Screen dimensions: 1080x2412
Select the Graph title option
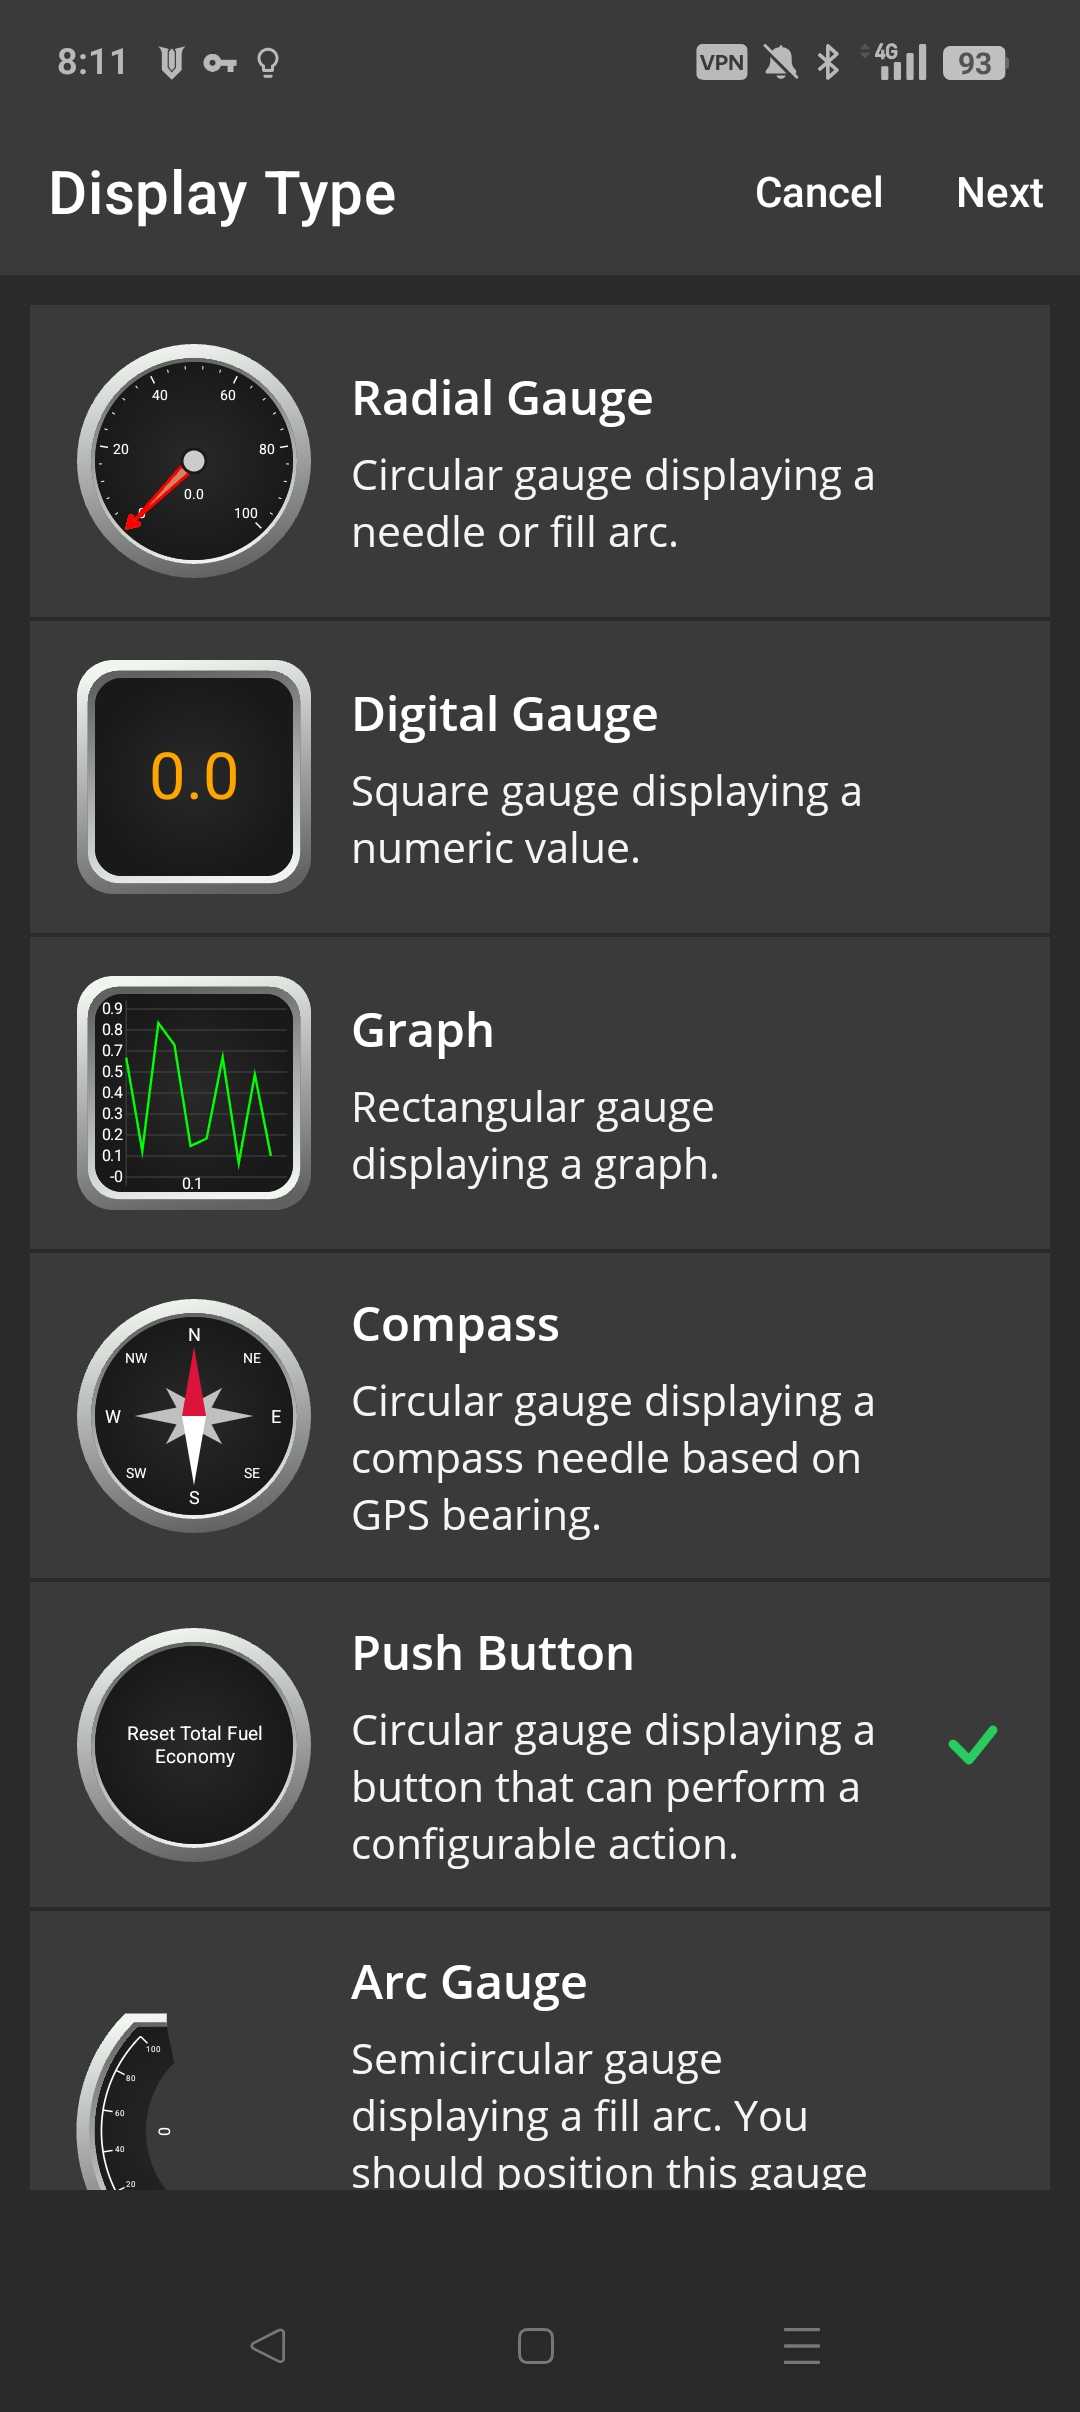(423, 1030)
